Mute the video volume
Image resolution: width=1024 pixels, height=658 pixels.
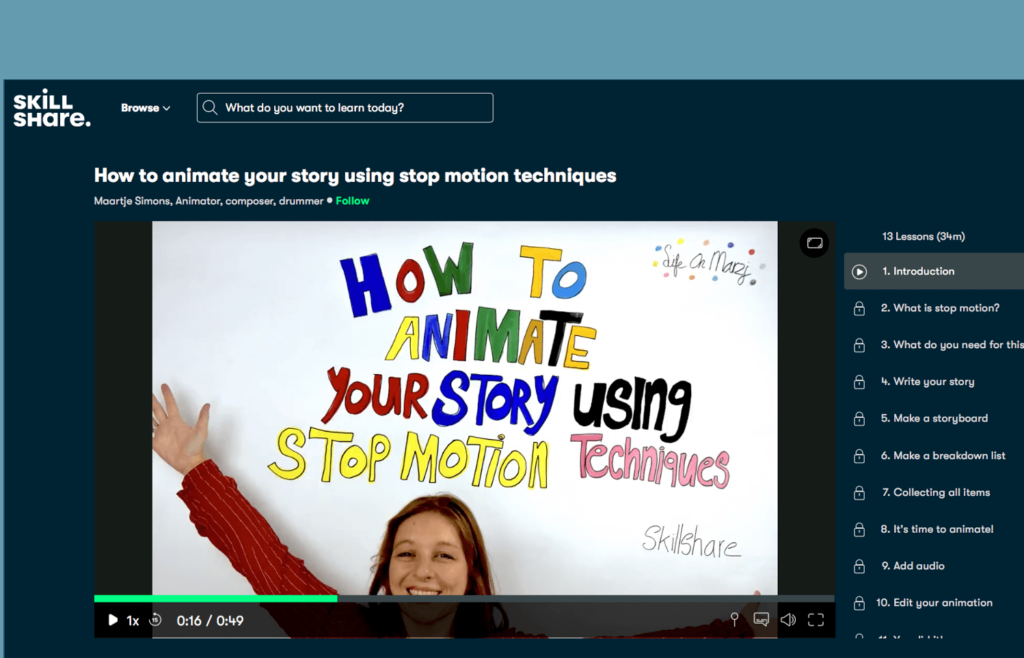coord(788,619)
